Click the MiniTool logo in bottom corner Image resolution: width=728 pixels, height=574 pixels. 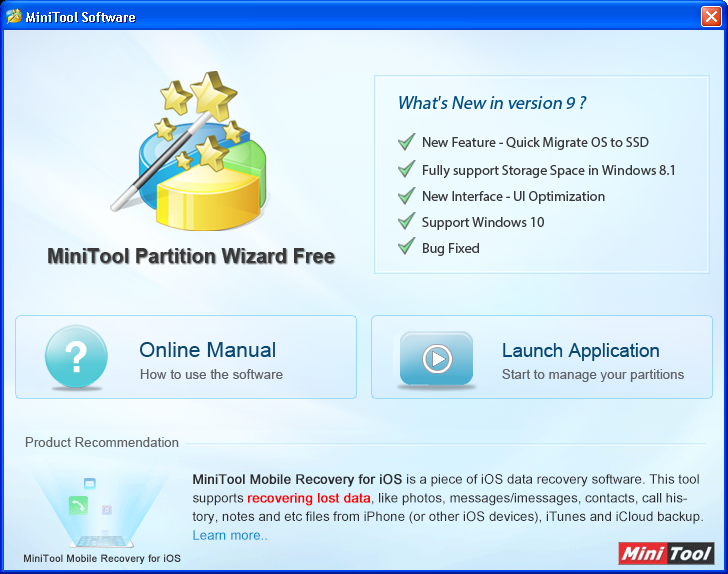pyautogui.click(x=666, y=553)
